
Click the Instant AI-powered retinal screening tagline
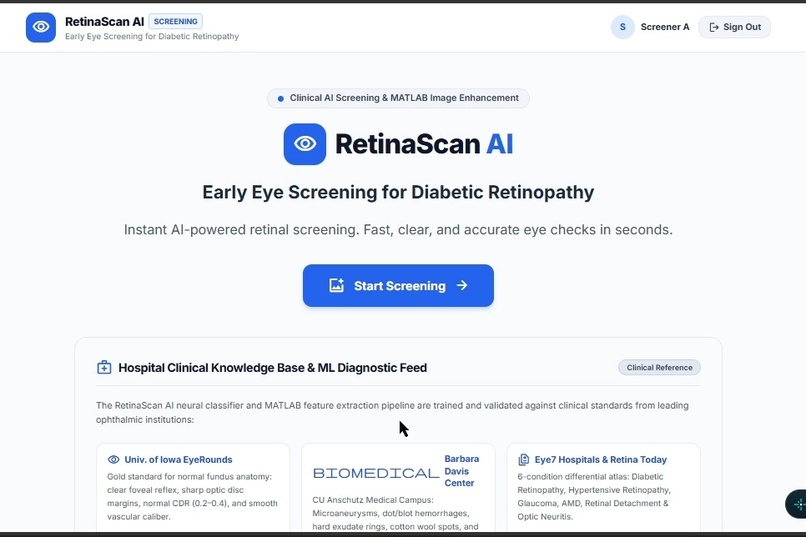pos(398,230)
